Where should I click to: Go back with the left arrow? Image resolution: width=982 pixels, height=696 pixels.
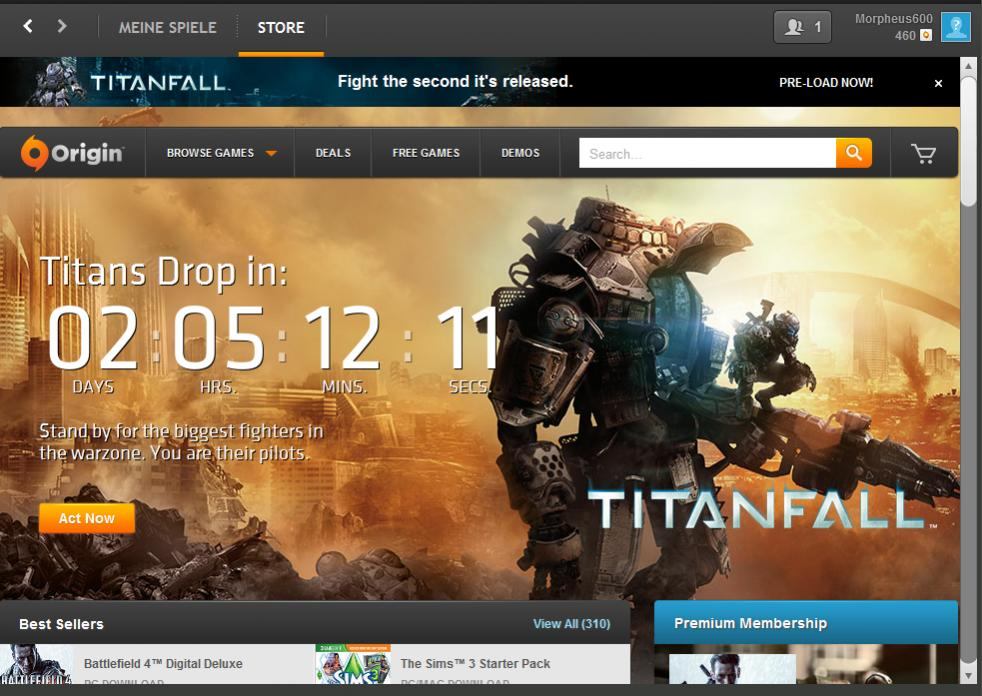click(x=28, y=26)
